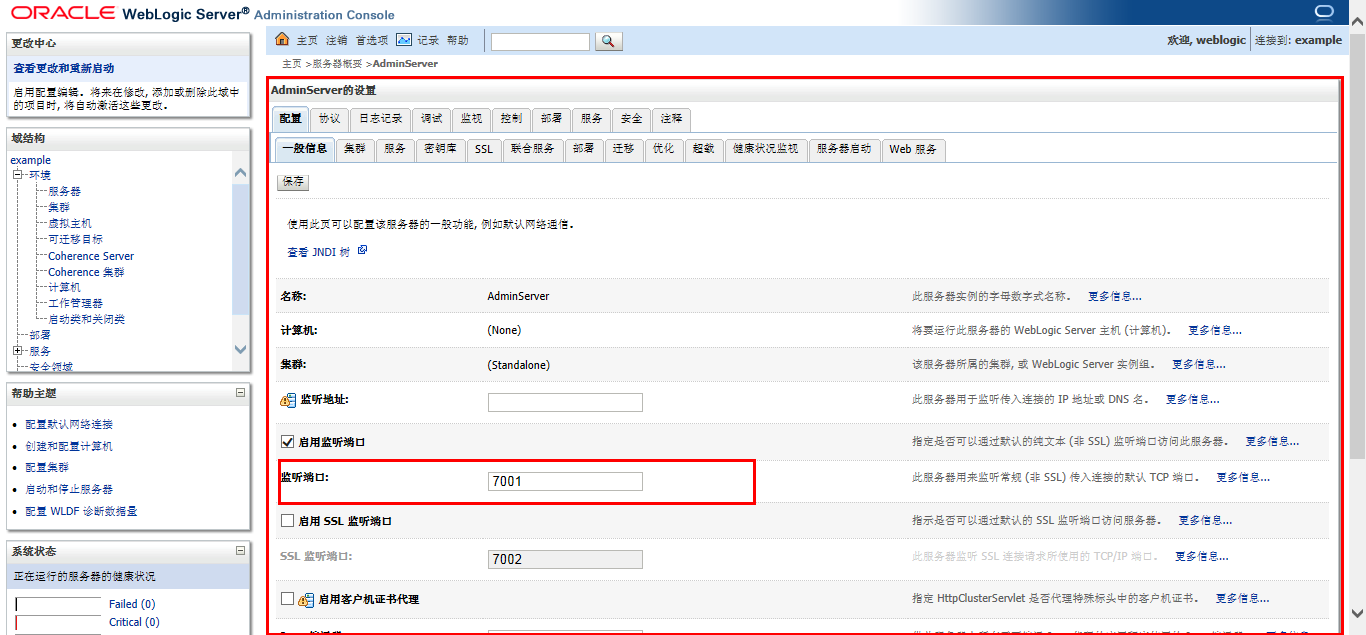This screenshot has width=1366, height=635.
Task: Click the 查看 JNDI 树 link
Action: [x=319, y=253]
